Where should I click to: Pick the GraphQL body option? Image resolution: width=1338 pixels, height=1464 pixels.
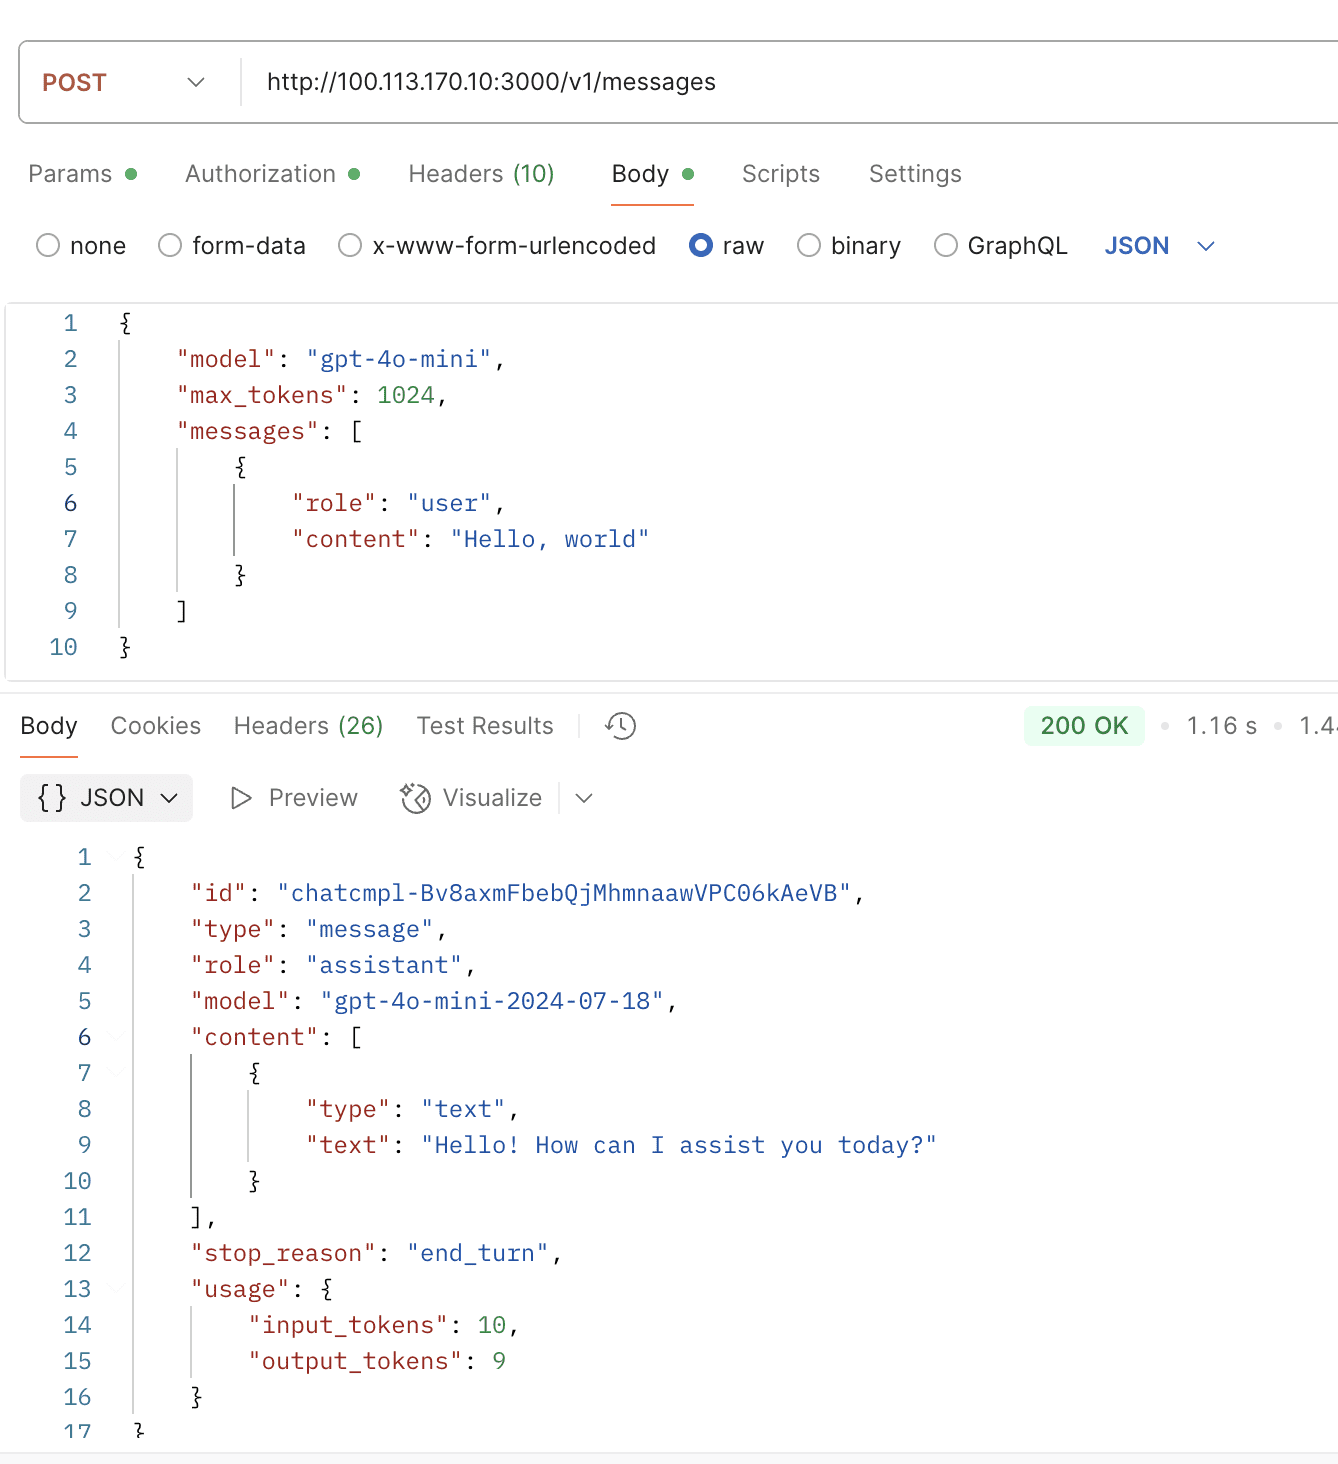coord(945,246)
